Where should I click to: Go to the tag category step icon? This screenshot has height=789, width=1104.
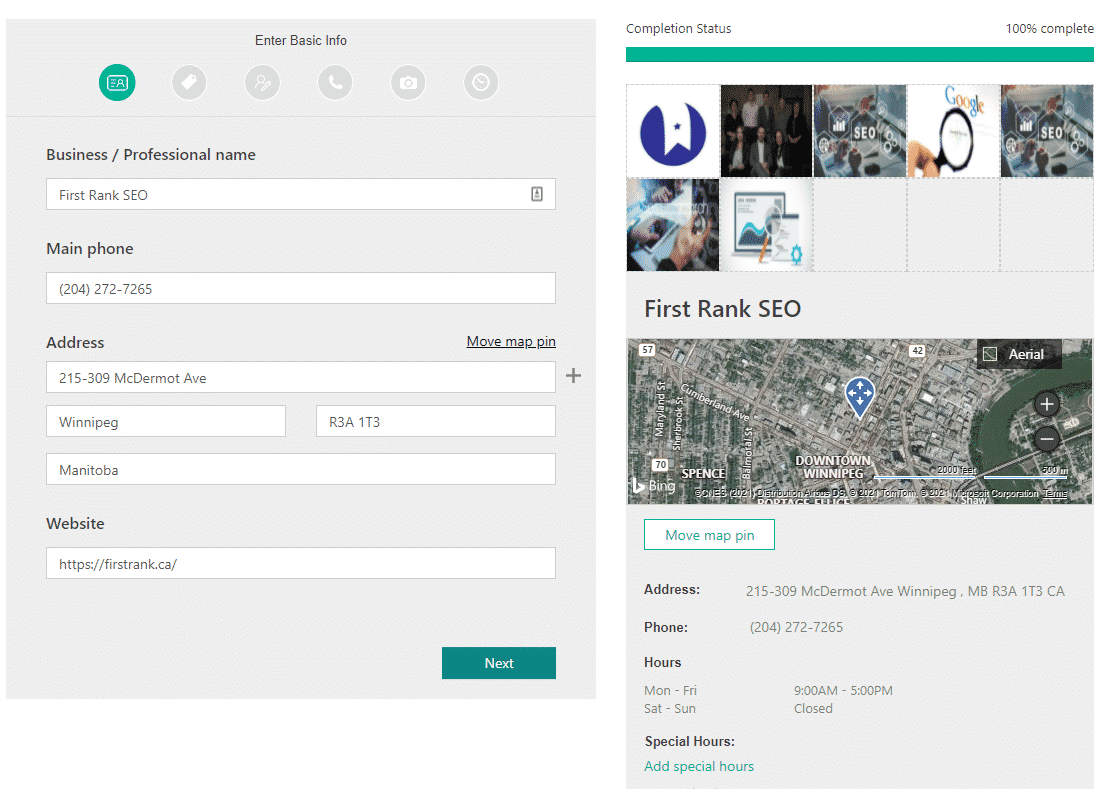189,83
